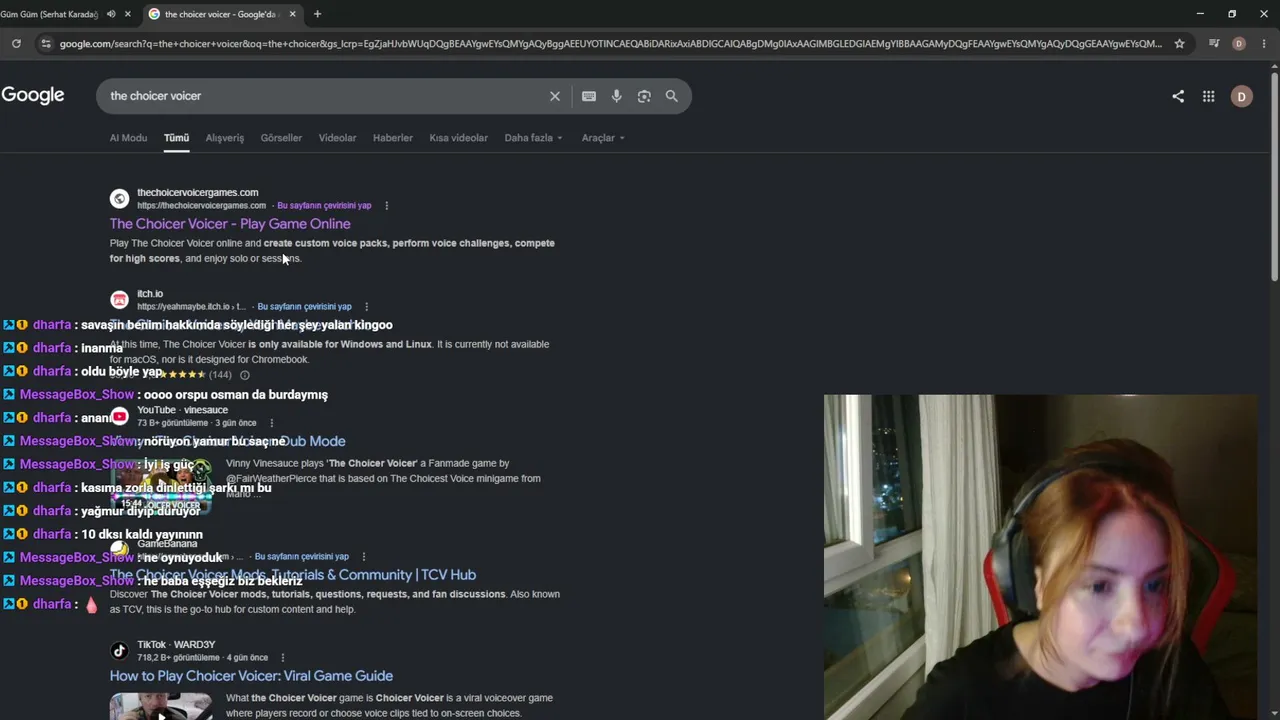Image resolution: width=1280 pixels, height=720 pixels.
Task: Clear the search query text
Action: point(555,96)
